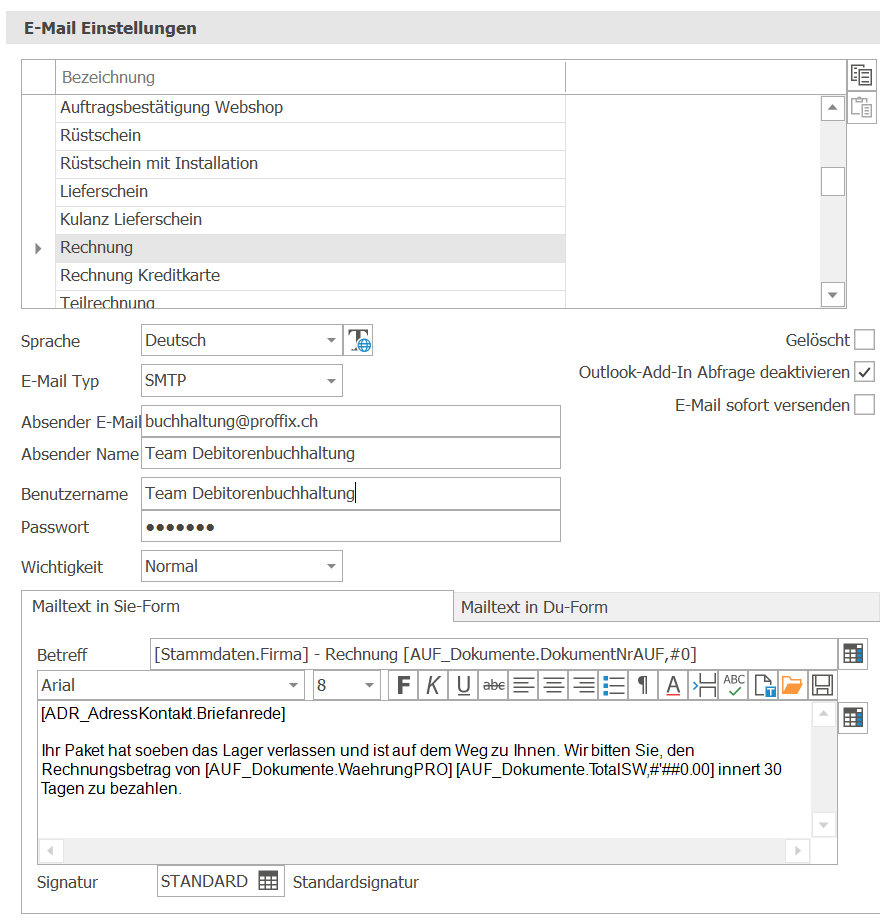Insert a text template document
Image resolution: width=890 pixels, height=923 pixels.
click(764, 685)
